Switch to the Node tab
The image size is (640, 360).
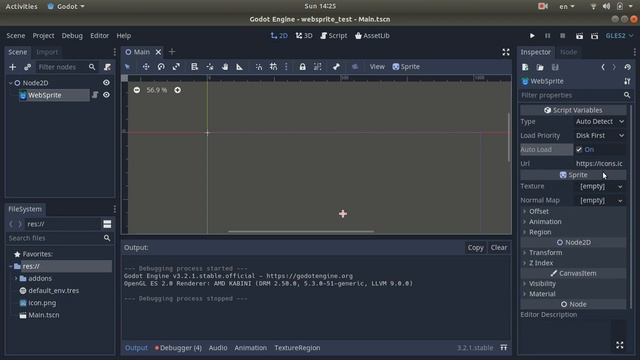(568, 52)
